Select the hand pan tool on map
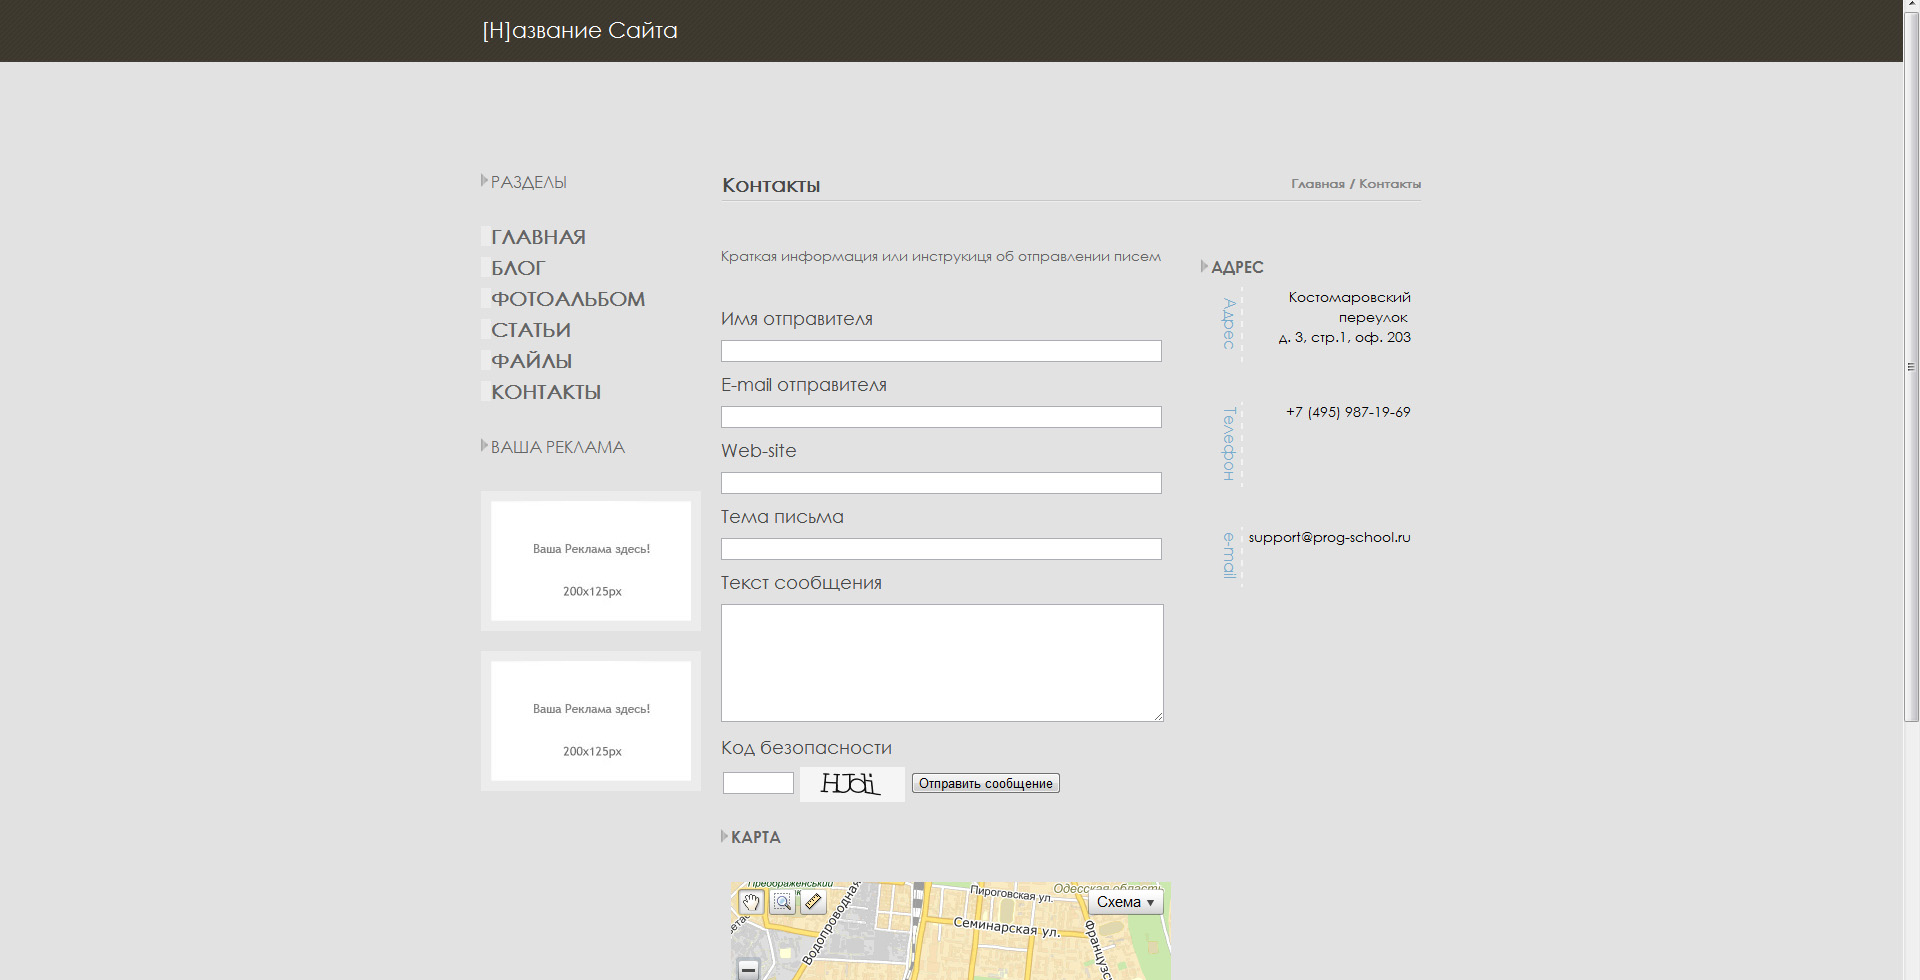 tap(751, 903)
